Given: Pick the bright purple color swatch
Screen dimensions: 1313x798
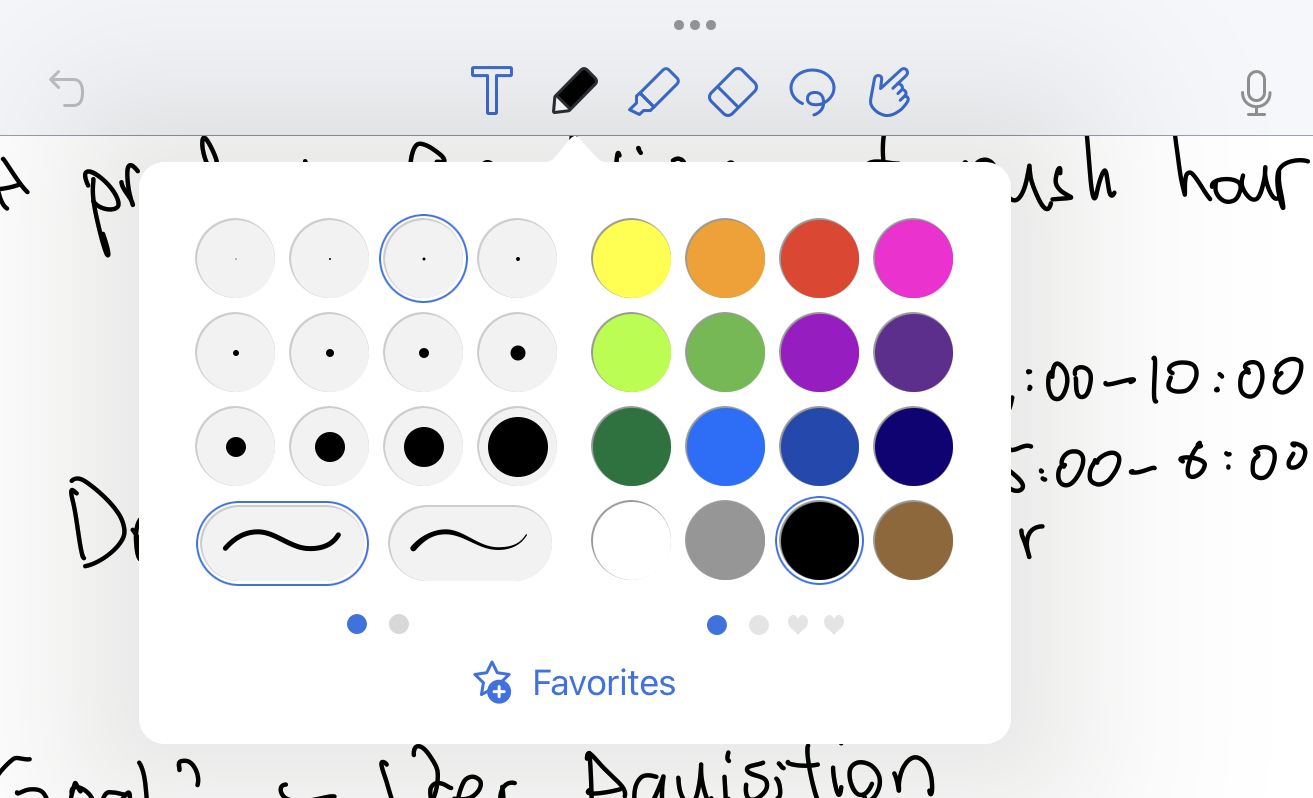Looking at the screenshot, I should (819, 353).
